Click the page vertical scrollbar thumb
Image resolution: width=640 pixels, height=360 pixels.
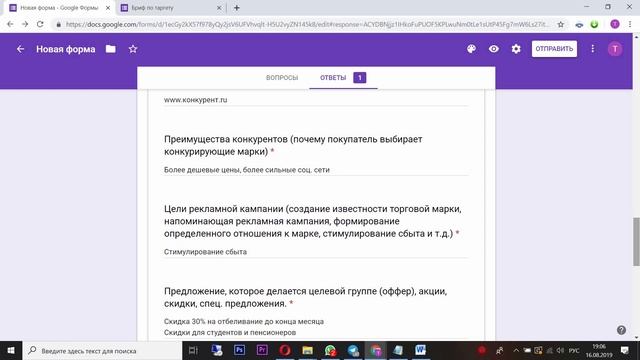click(x=636, y=242)
